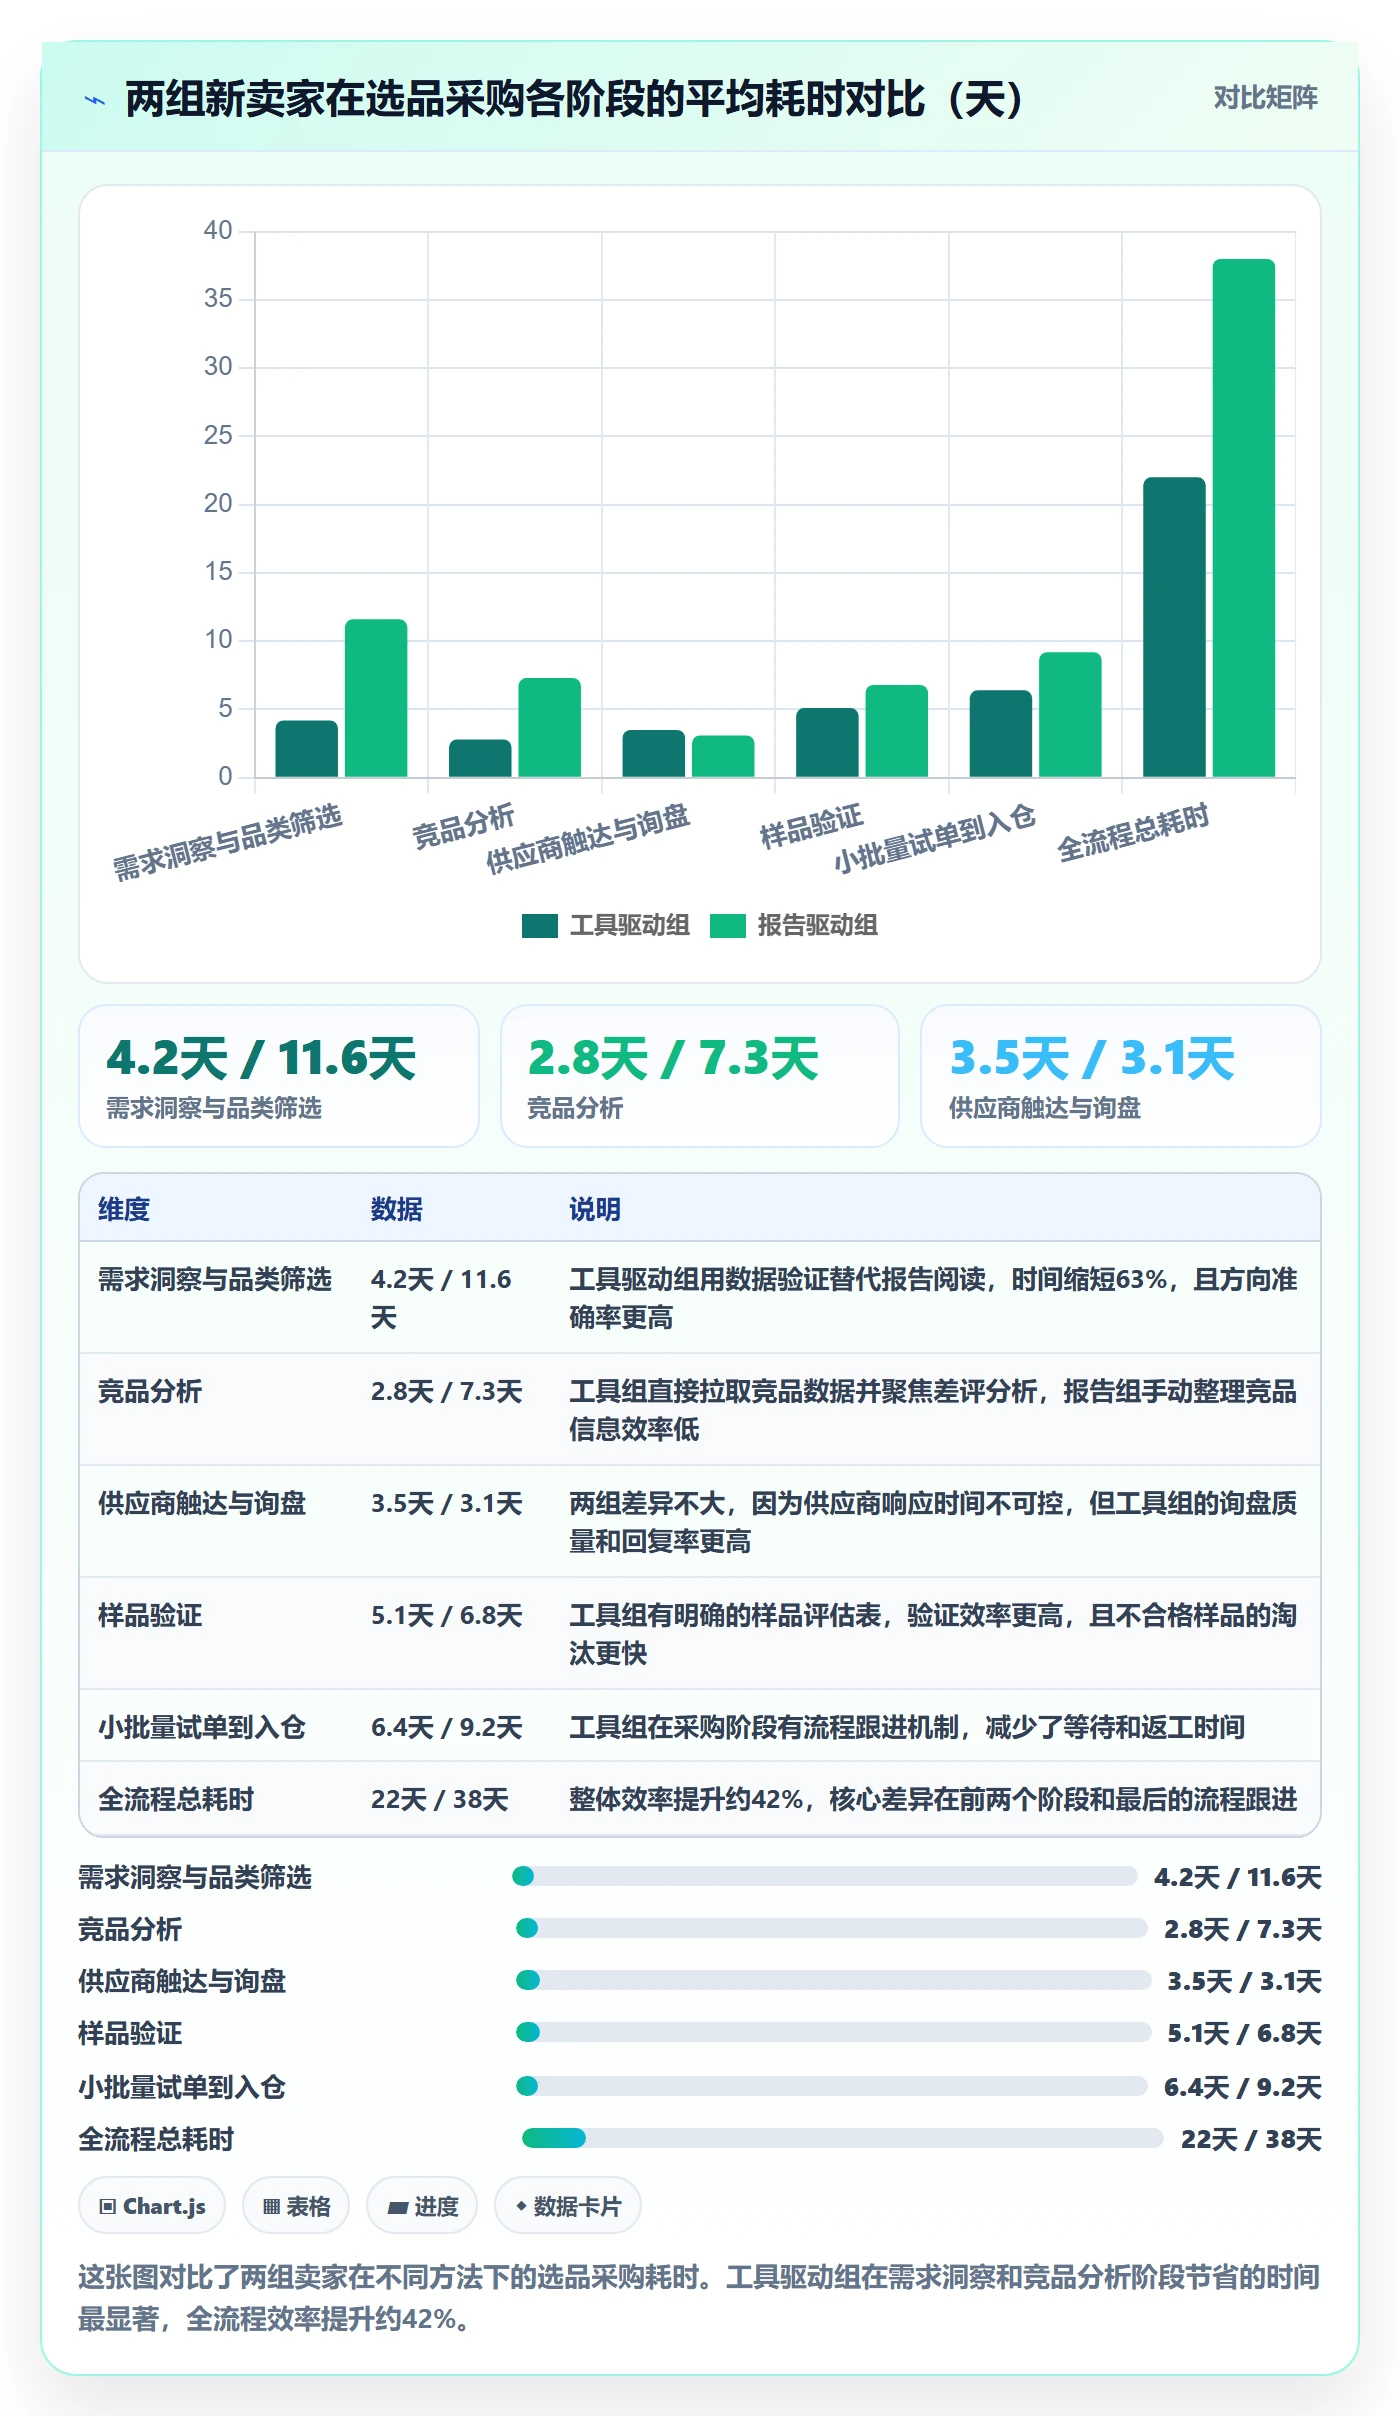Screen dimensions: 1400x2416
Task: Click the 全流程总耗时 progress bar
Action: point(842,2138)
